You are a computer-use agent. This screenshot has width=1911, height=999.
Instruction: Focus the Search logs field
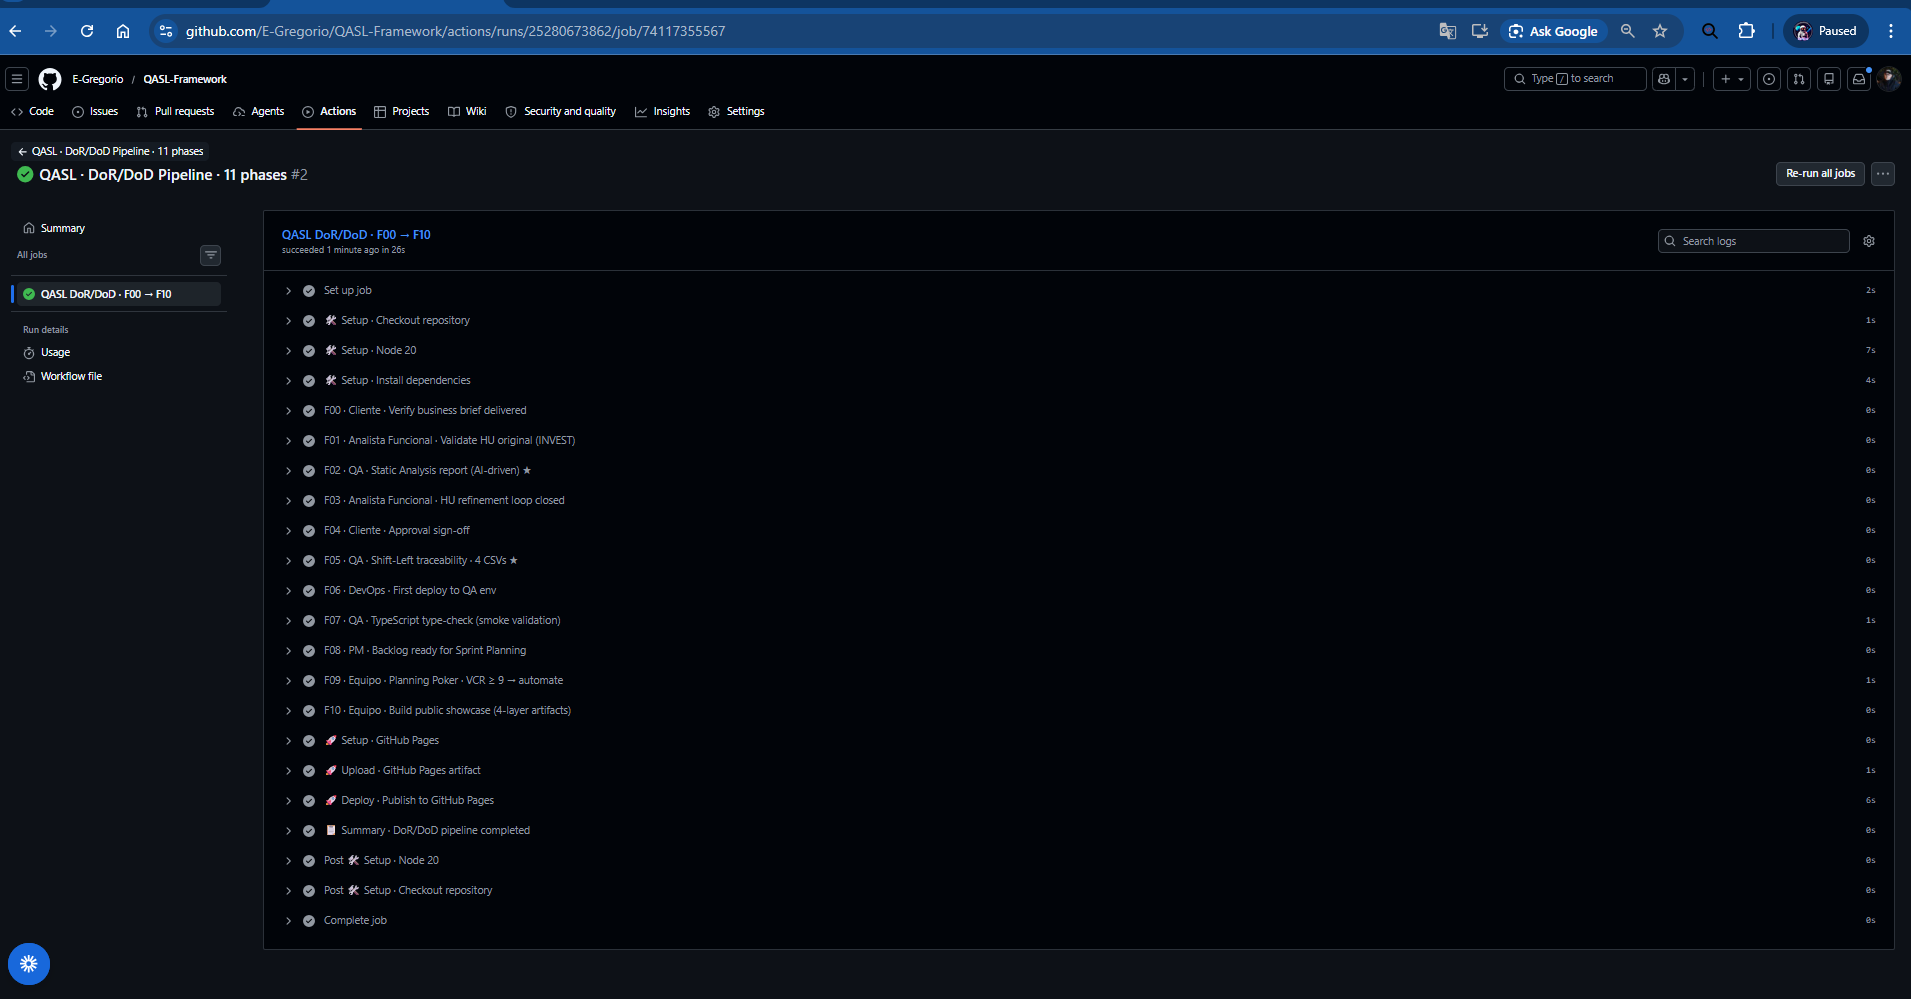pyautogui.click(x=1753, y=241)
